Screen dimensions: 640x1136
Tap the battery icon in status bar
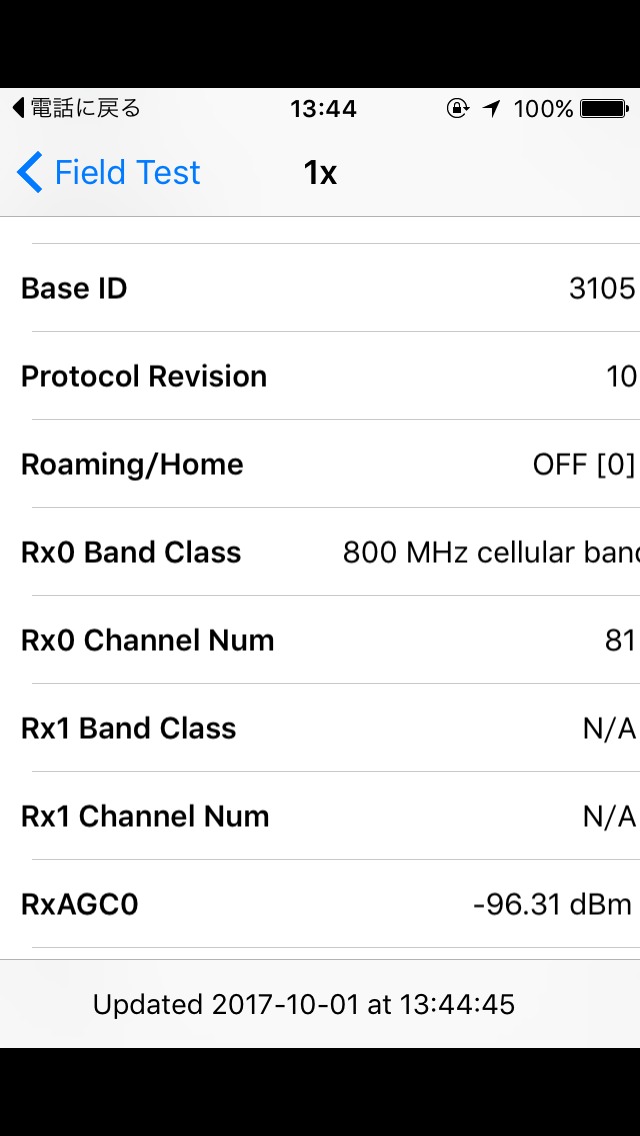pyautogui.click(x=603, y=108)
